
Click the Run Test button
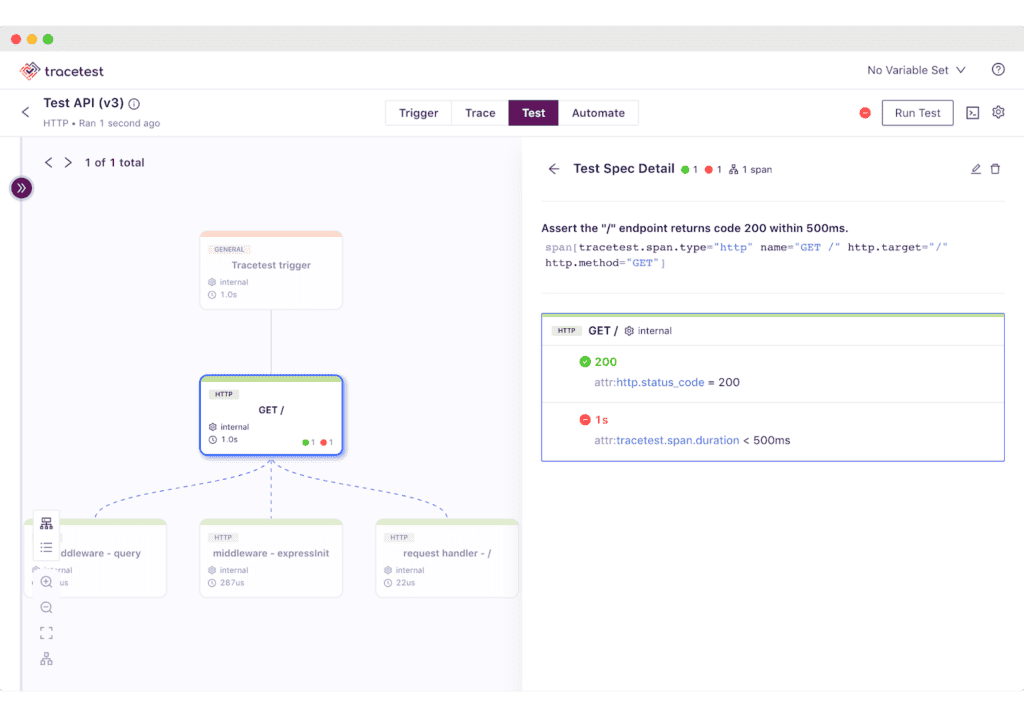coord(917,113)
